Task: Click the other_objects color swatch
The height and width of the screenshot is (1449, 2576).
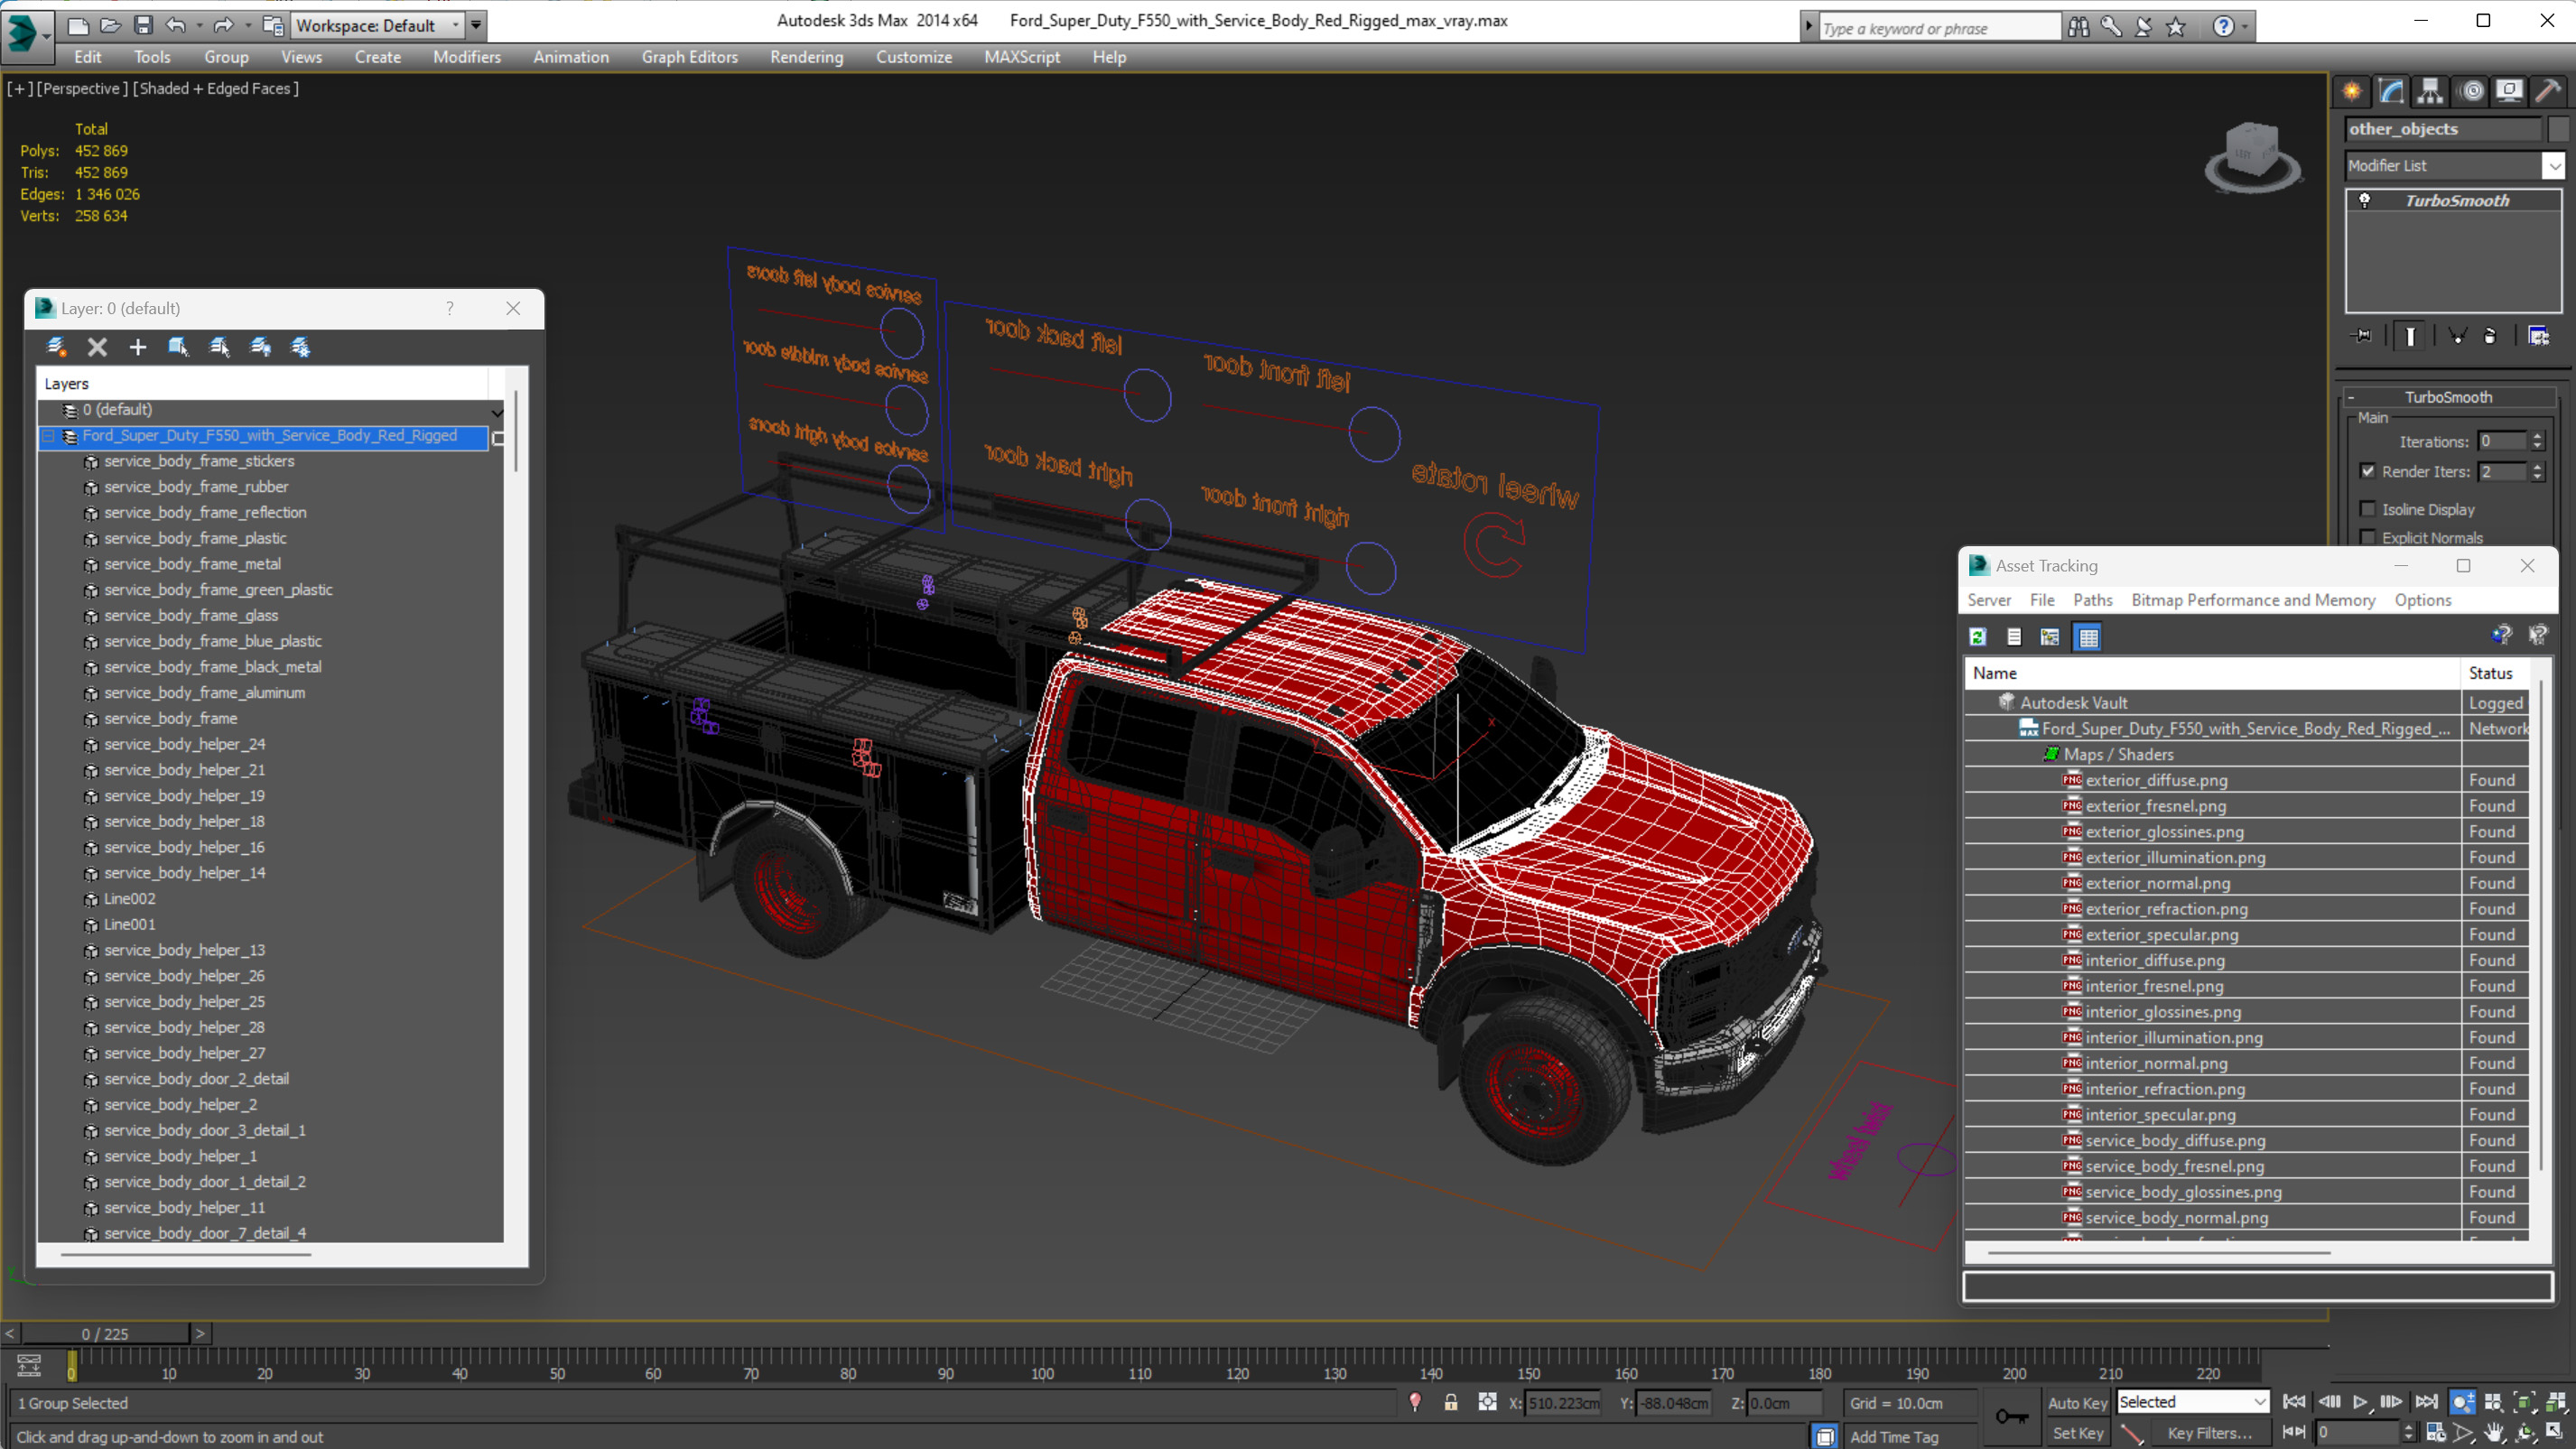Action: click(2559, 129)
